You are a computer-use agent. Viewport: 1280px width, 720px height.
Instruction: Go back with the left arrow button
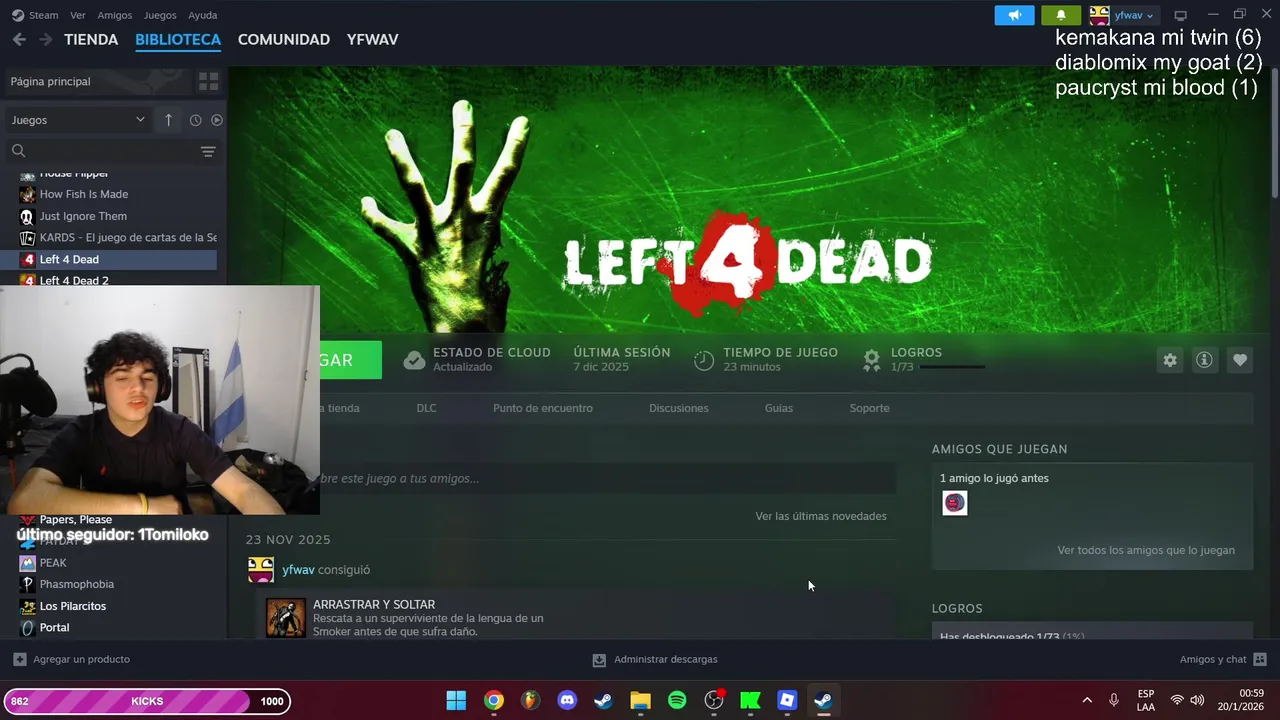click(x=19, y=39)
